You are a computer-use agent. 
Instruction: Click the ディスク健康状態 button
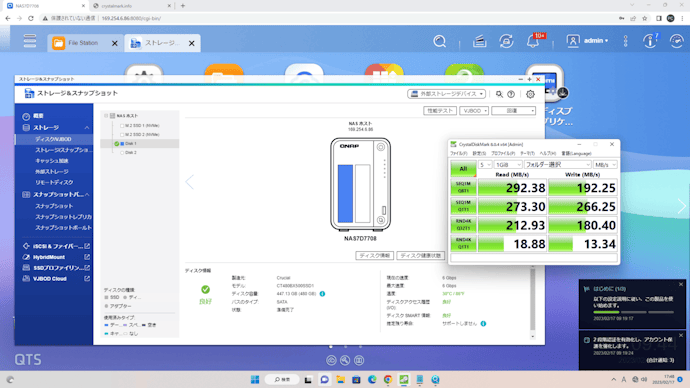420,256
